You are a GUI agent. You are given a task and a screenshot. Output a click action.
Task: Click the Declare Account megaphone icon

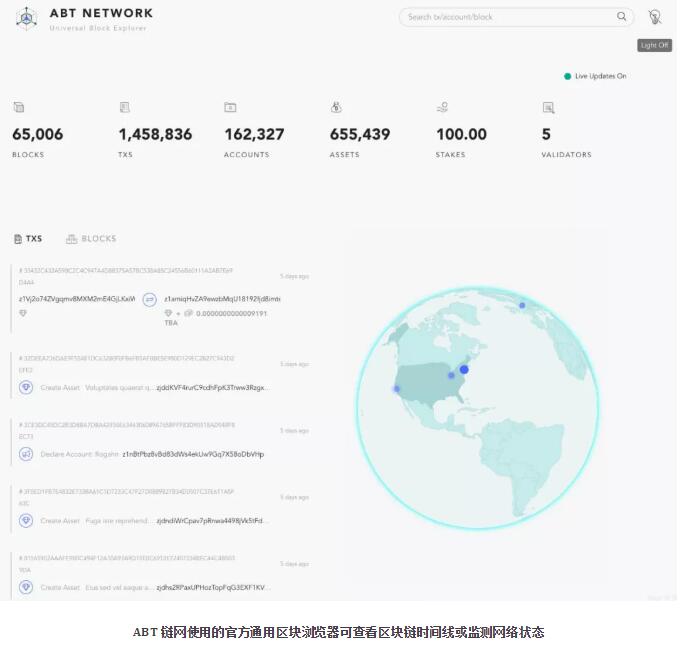point(26,454)
